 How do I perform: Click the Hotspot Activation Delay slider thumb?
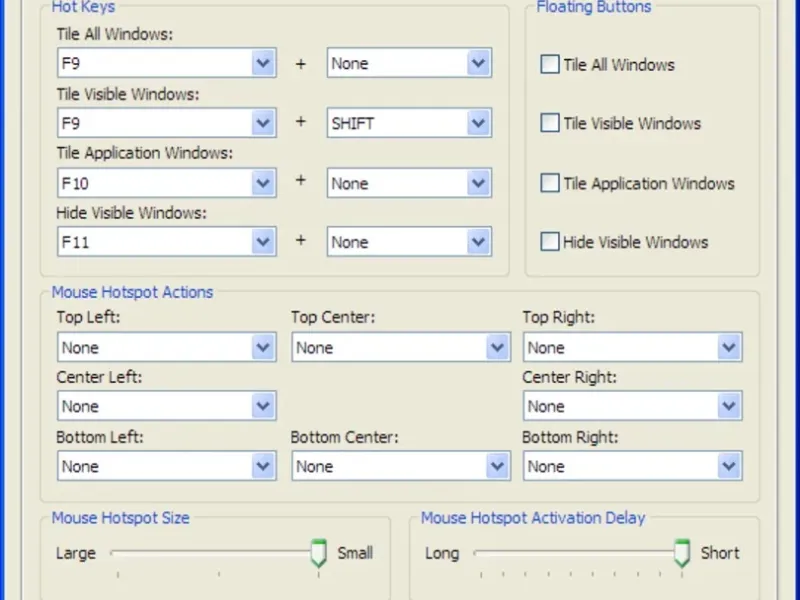682,553
